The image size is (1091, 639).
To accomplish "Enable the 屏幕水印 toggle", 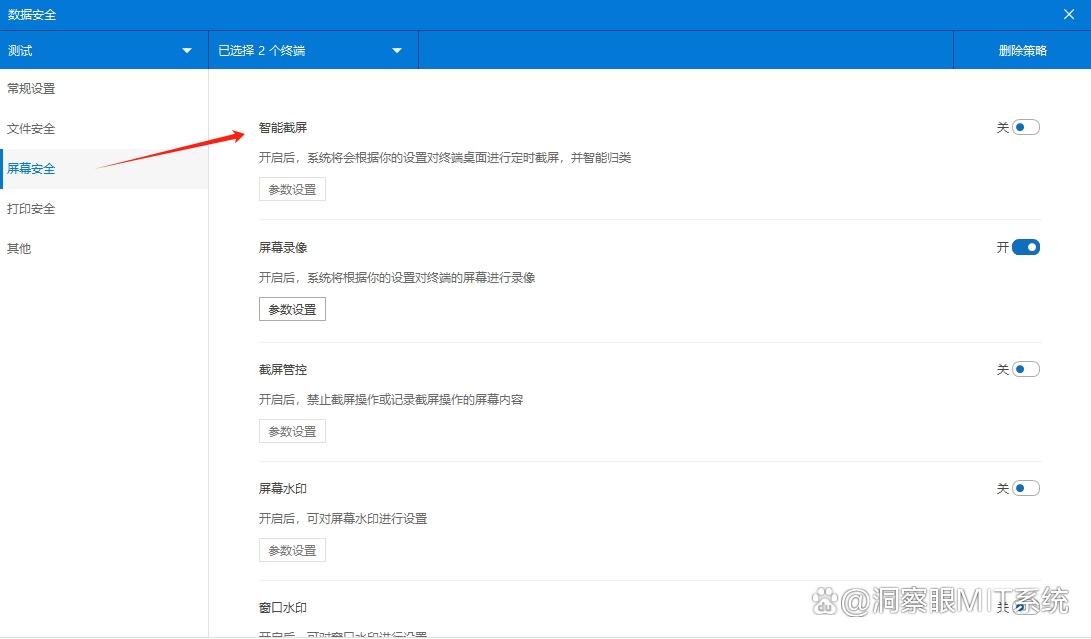I will [x=1026, y=488].
